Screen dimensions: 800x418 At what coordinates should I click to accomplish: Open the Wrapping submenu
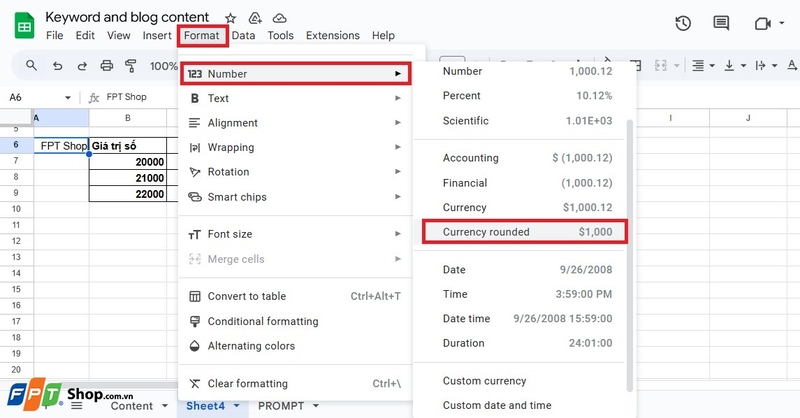(295, 147)
